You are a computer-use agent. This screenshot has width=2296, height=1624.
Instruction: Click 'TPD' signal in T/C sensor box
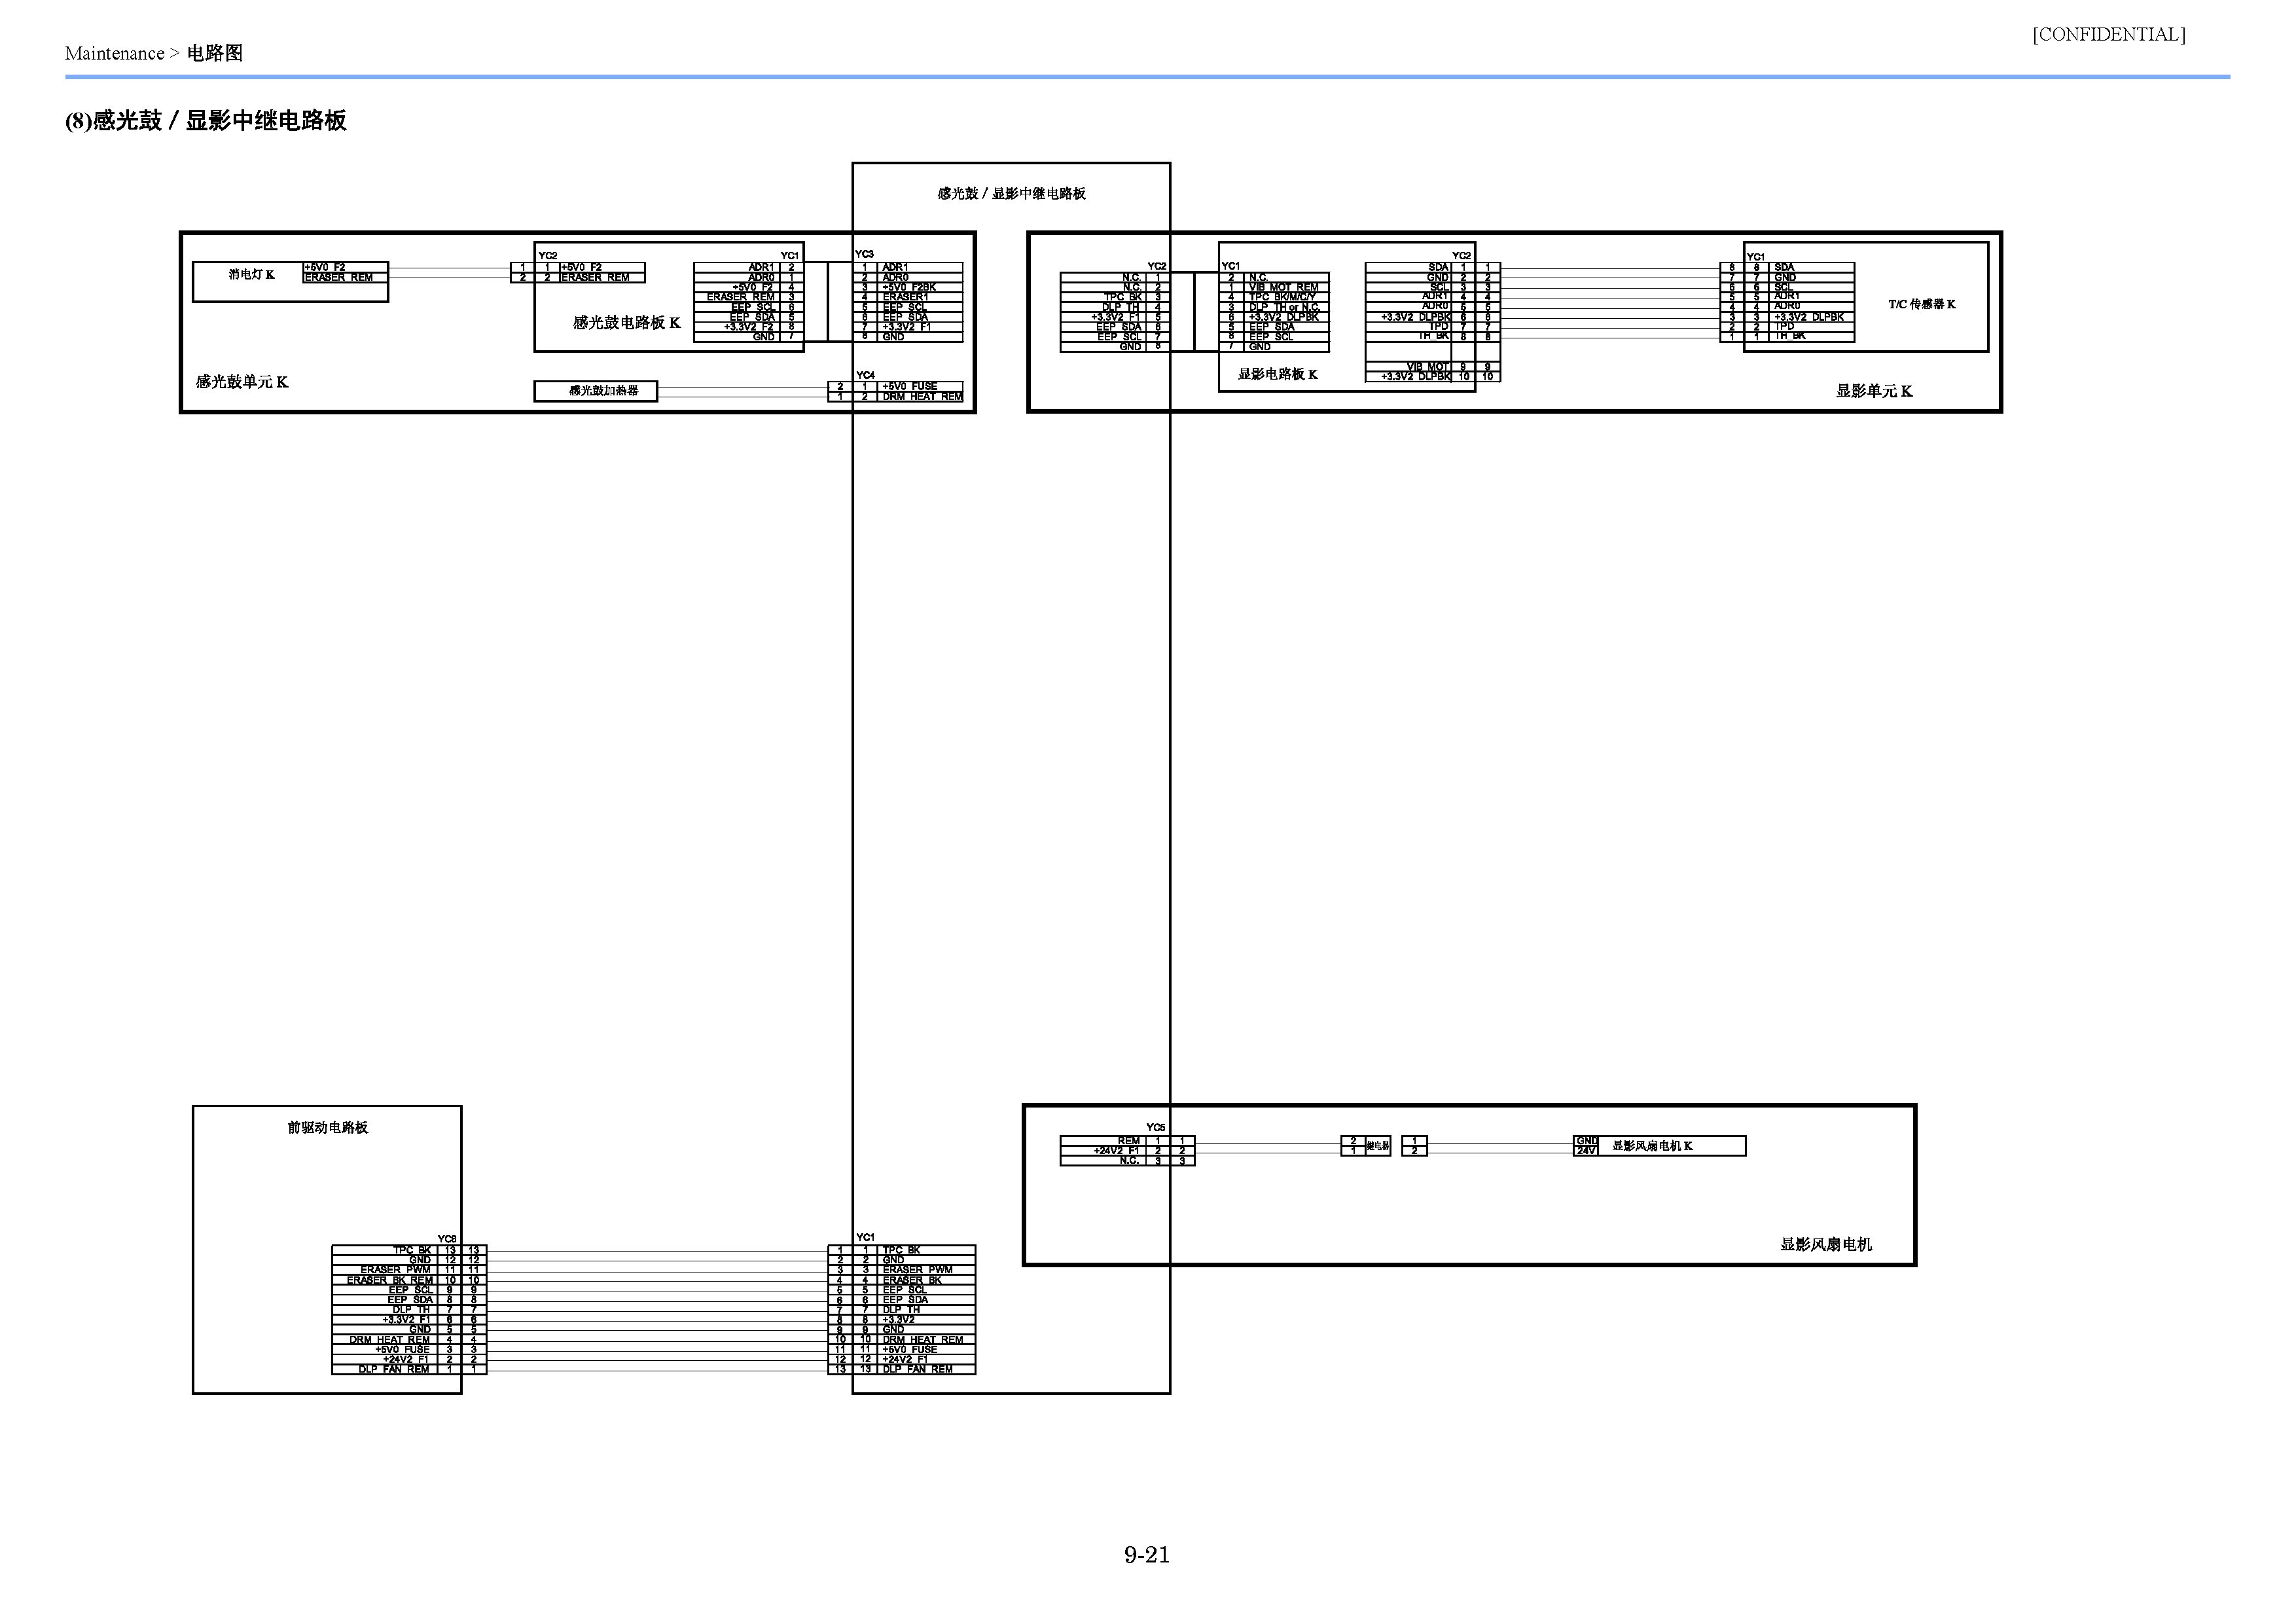1784,326
